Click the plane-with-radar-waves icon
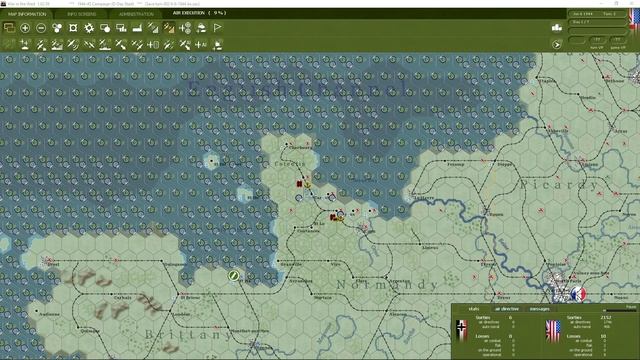This screenshot has width=640, height=360. tap(73, 44)
